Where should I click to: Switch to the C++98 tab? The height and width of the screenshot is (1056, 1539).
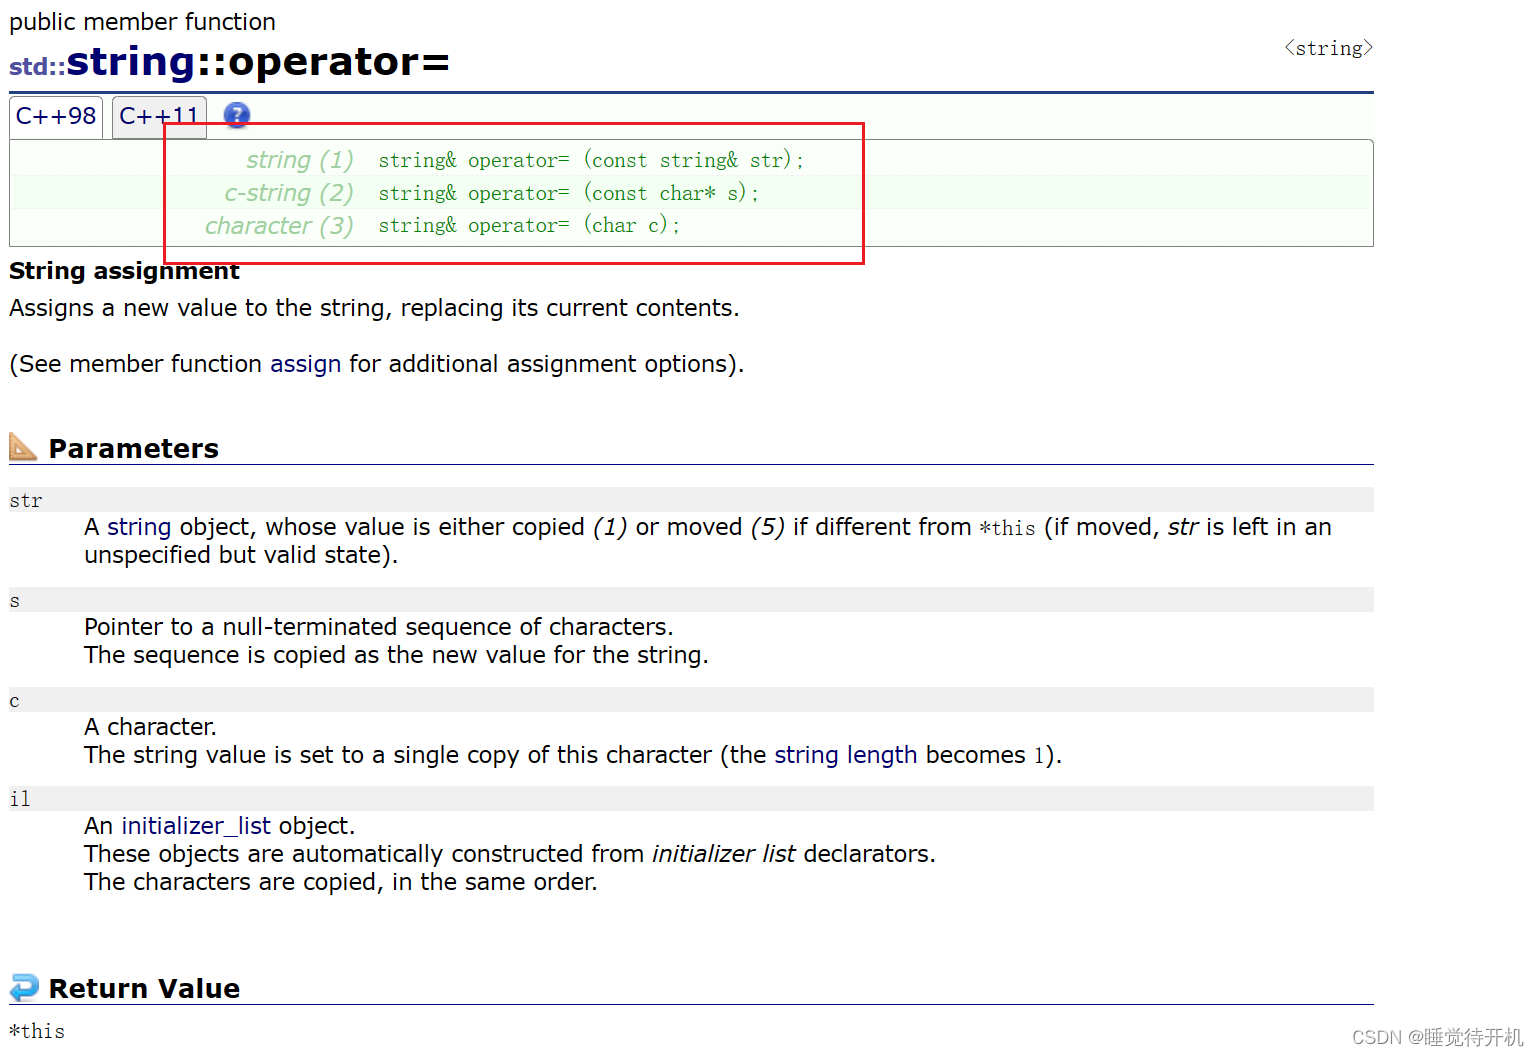point(56,116)
